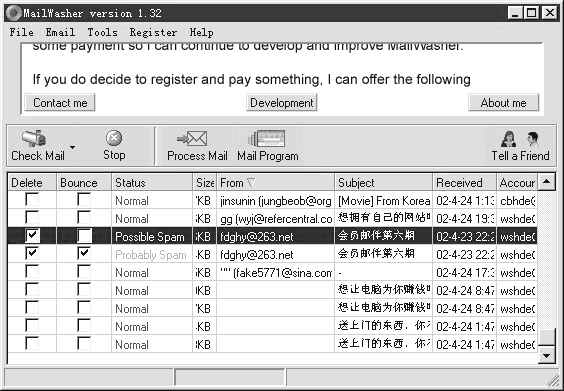Click the About me button
Image resolution: width=564 pixels, height=391 pixels.
click(504, 103)
